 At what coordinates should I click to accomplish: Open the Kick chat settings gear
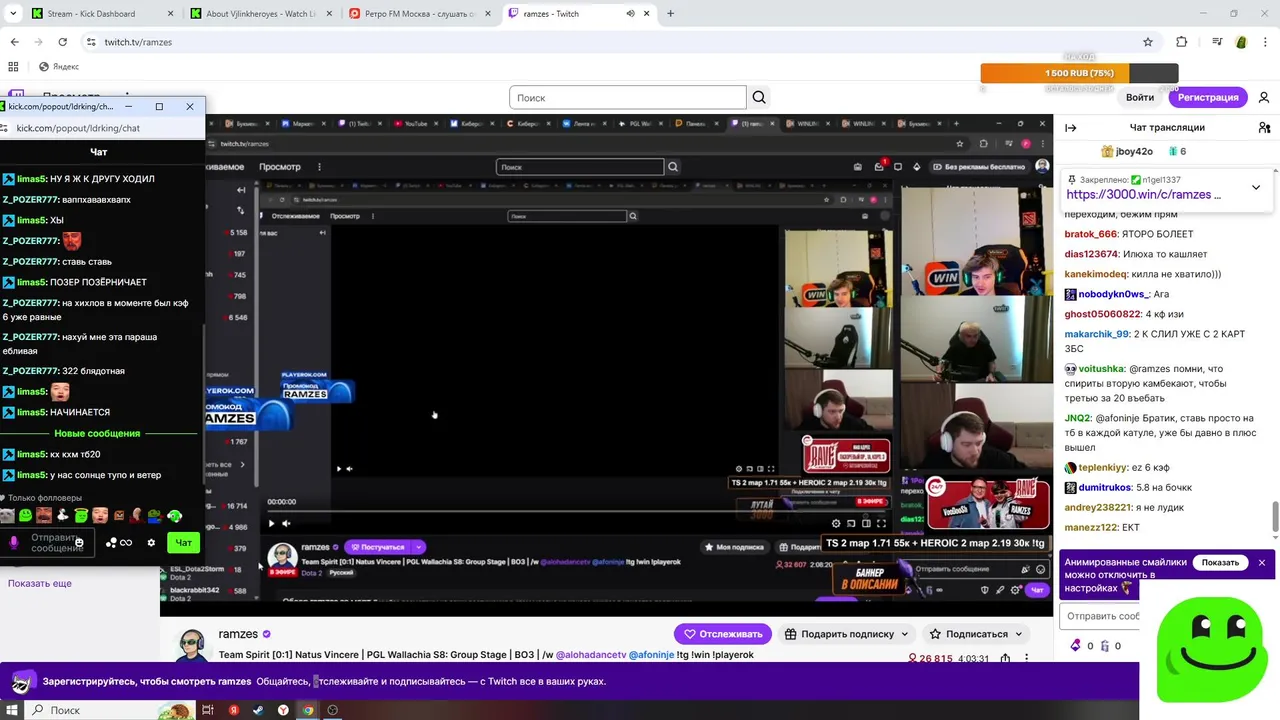[151, 543]
